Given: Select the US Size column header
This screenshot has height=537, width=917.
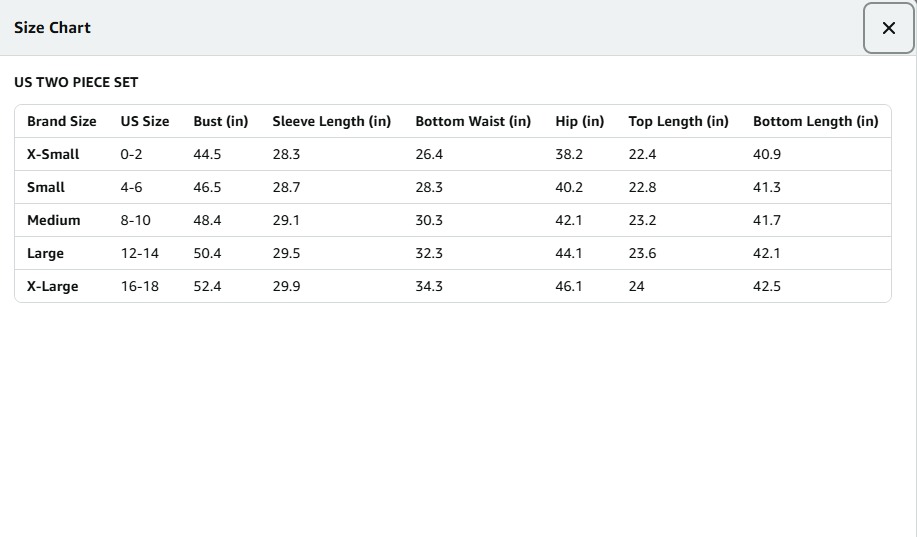Looking at the screenshot, I should point(145,121).
